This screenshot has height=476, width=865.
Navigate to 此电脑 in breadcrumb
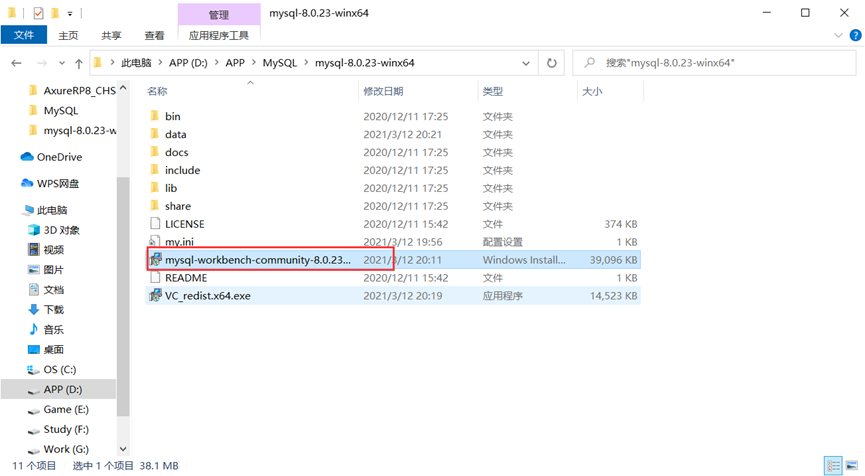(136, 63)
